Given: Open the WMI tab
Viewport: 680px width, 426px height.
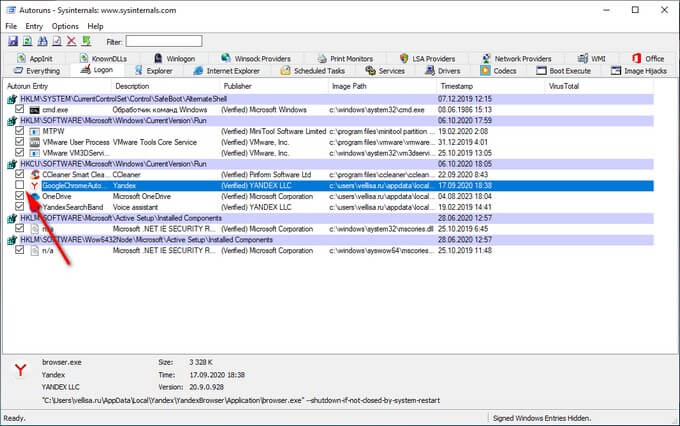Looking at the screenshot, I should pos(592,59).
